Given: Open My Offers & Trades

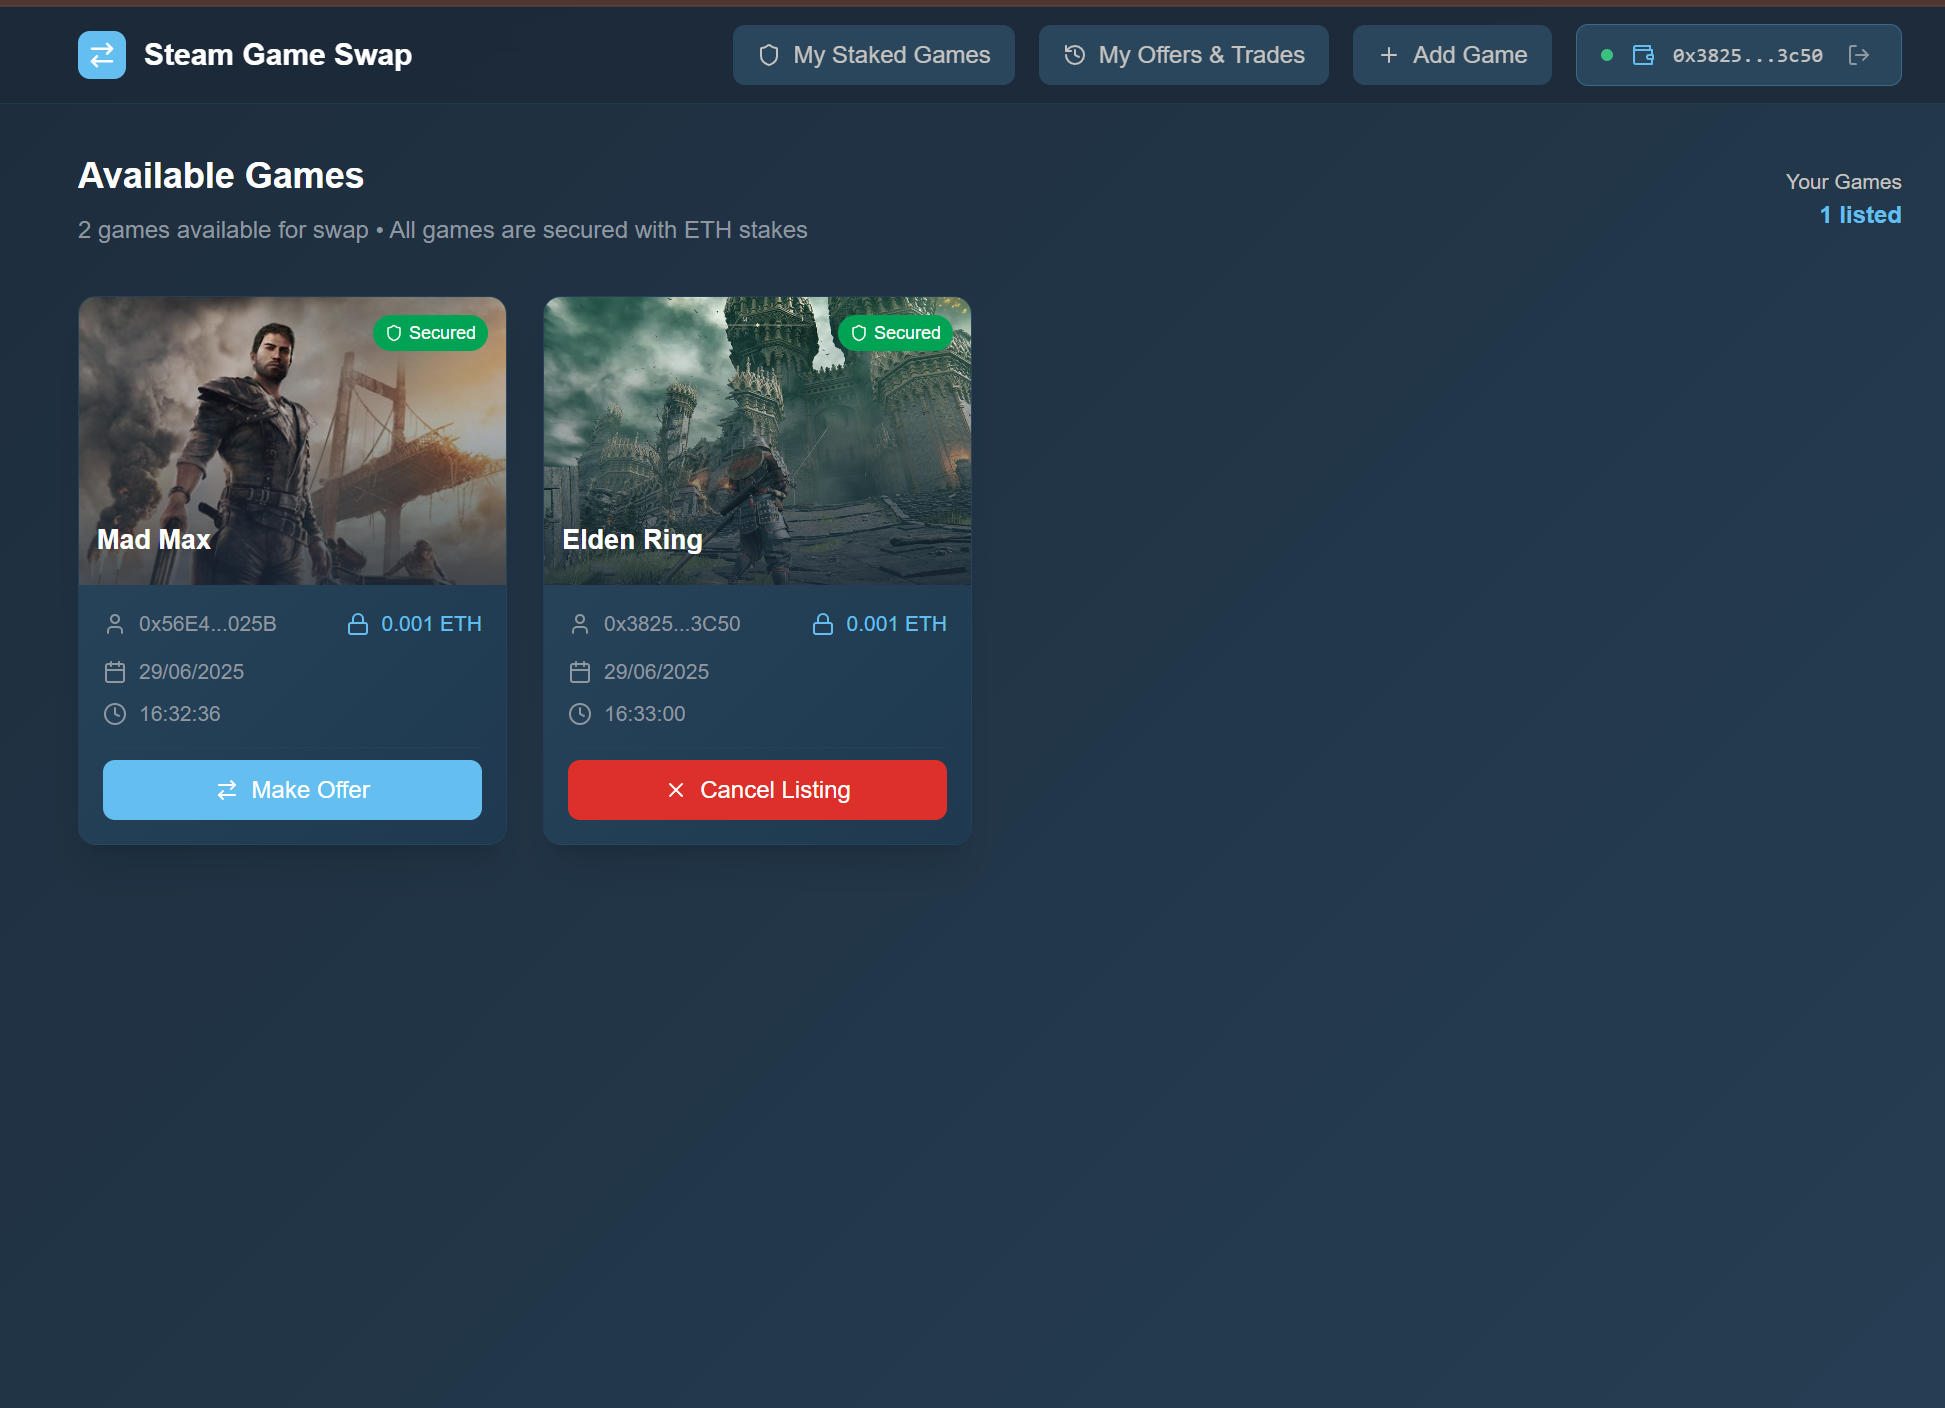Looking at the screenshot, I should coord(1184,55).
